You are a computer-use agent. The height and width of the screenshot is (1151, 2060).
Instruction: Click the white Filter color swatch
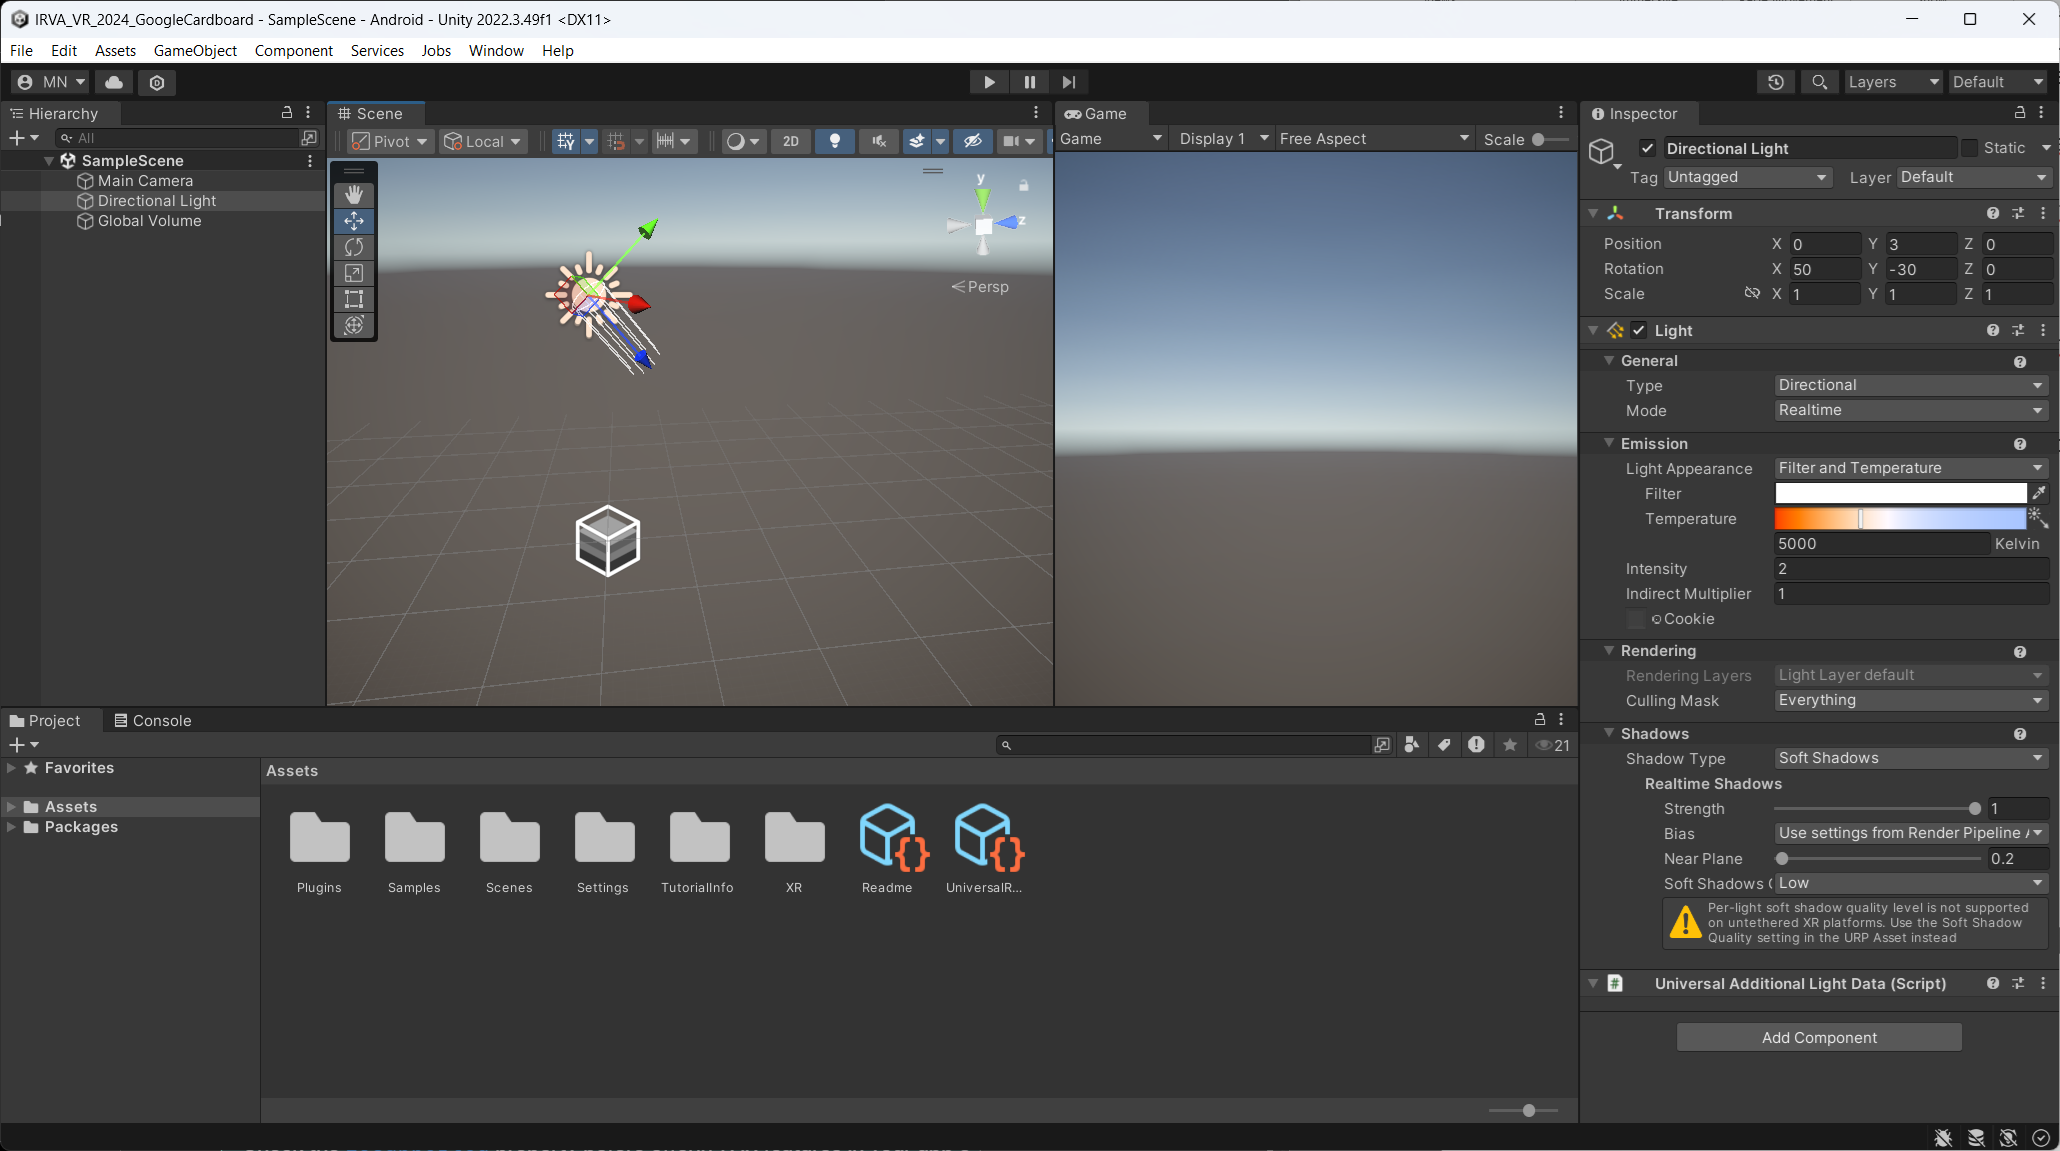[1900, 493]
